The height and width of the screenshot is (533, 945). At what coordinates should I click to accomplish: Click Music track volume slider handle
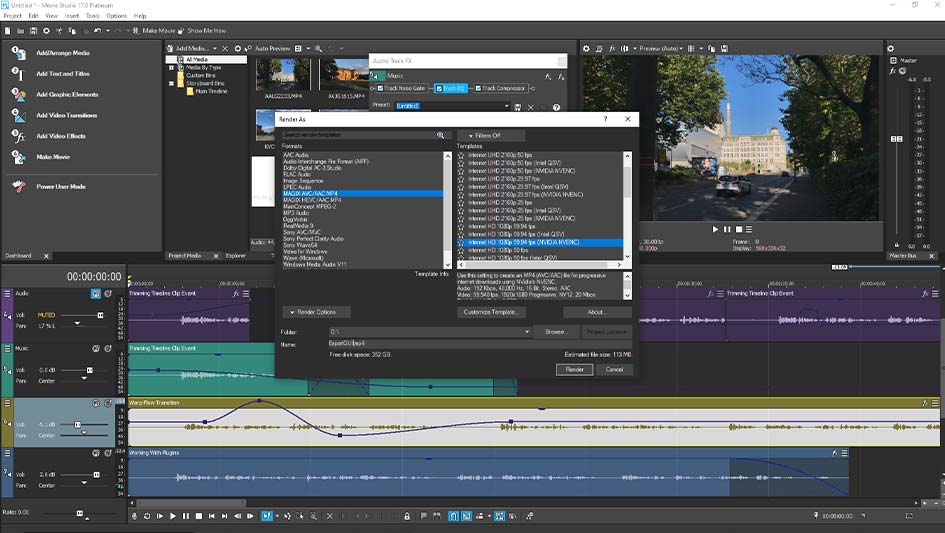click(90, 370)
